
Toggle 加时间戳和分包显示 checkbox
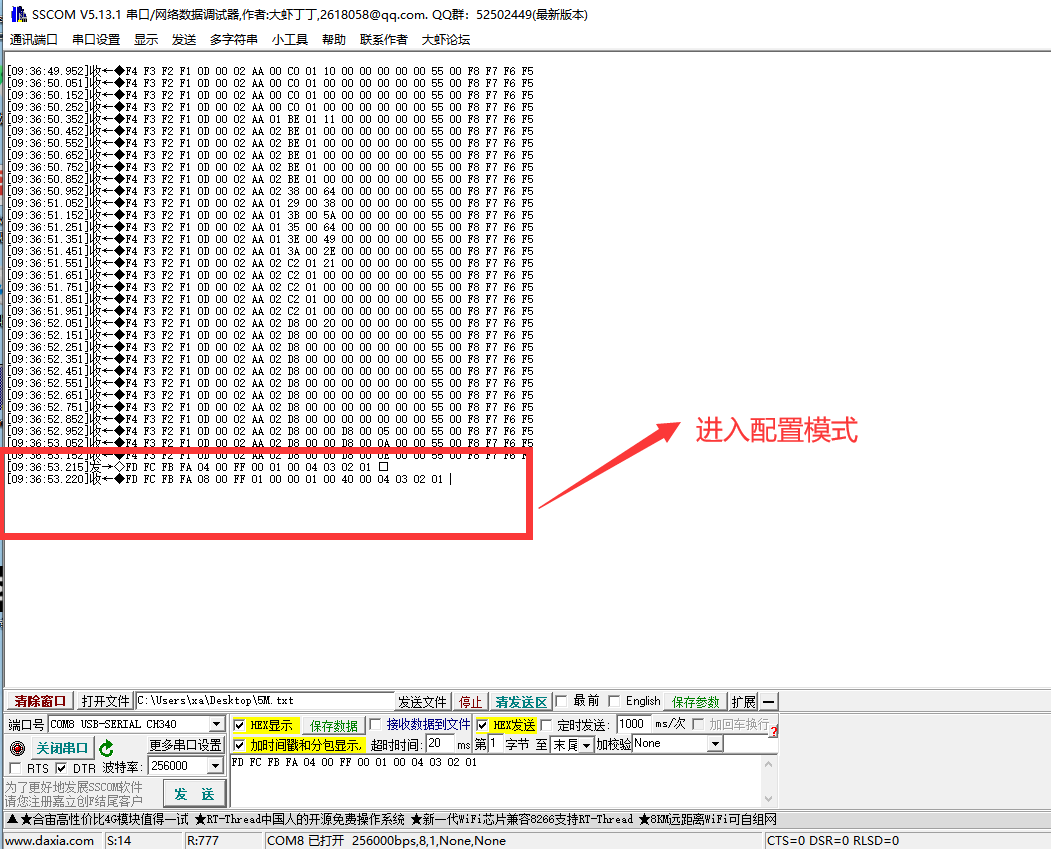pos(239,745)
